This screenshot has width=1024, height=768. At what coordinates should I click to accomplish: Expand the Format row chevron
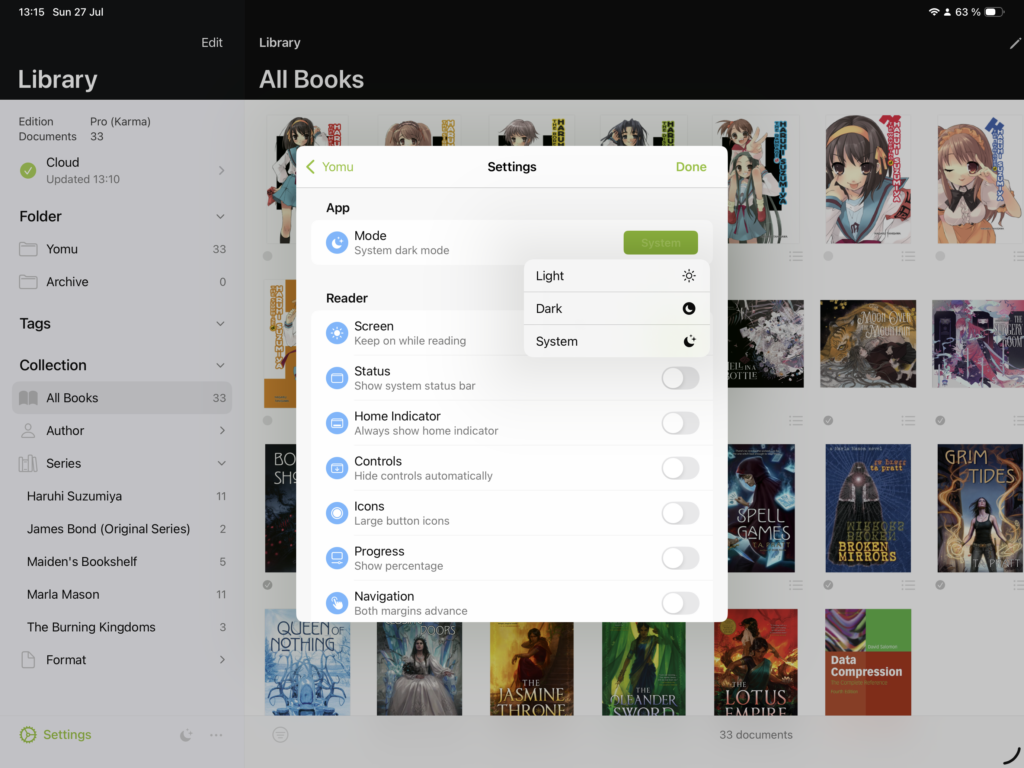(222, 660)
